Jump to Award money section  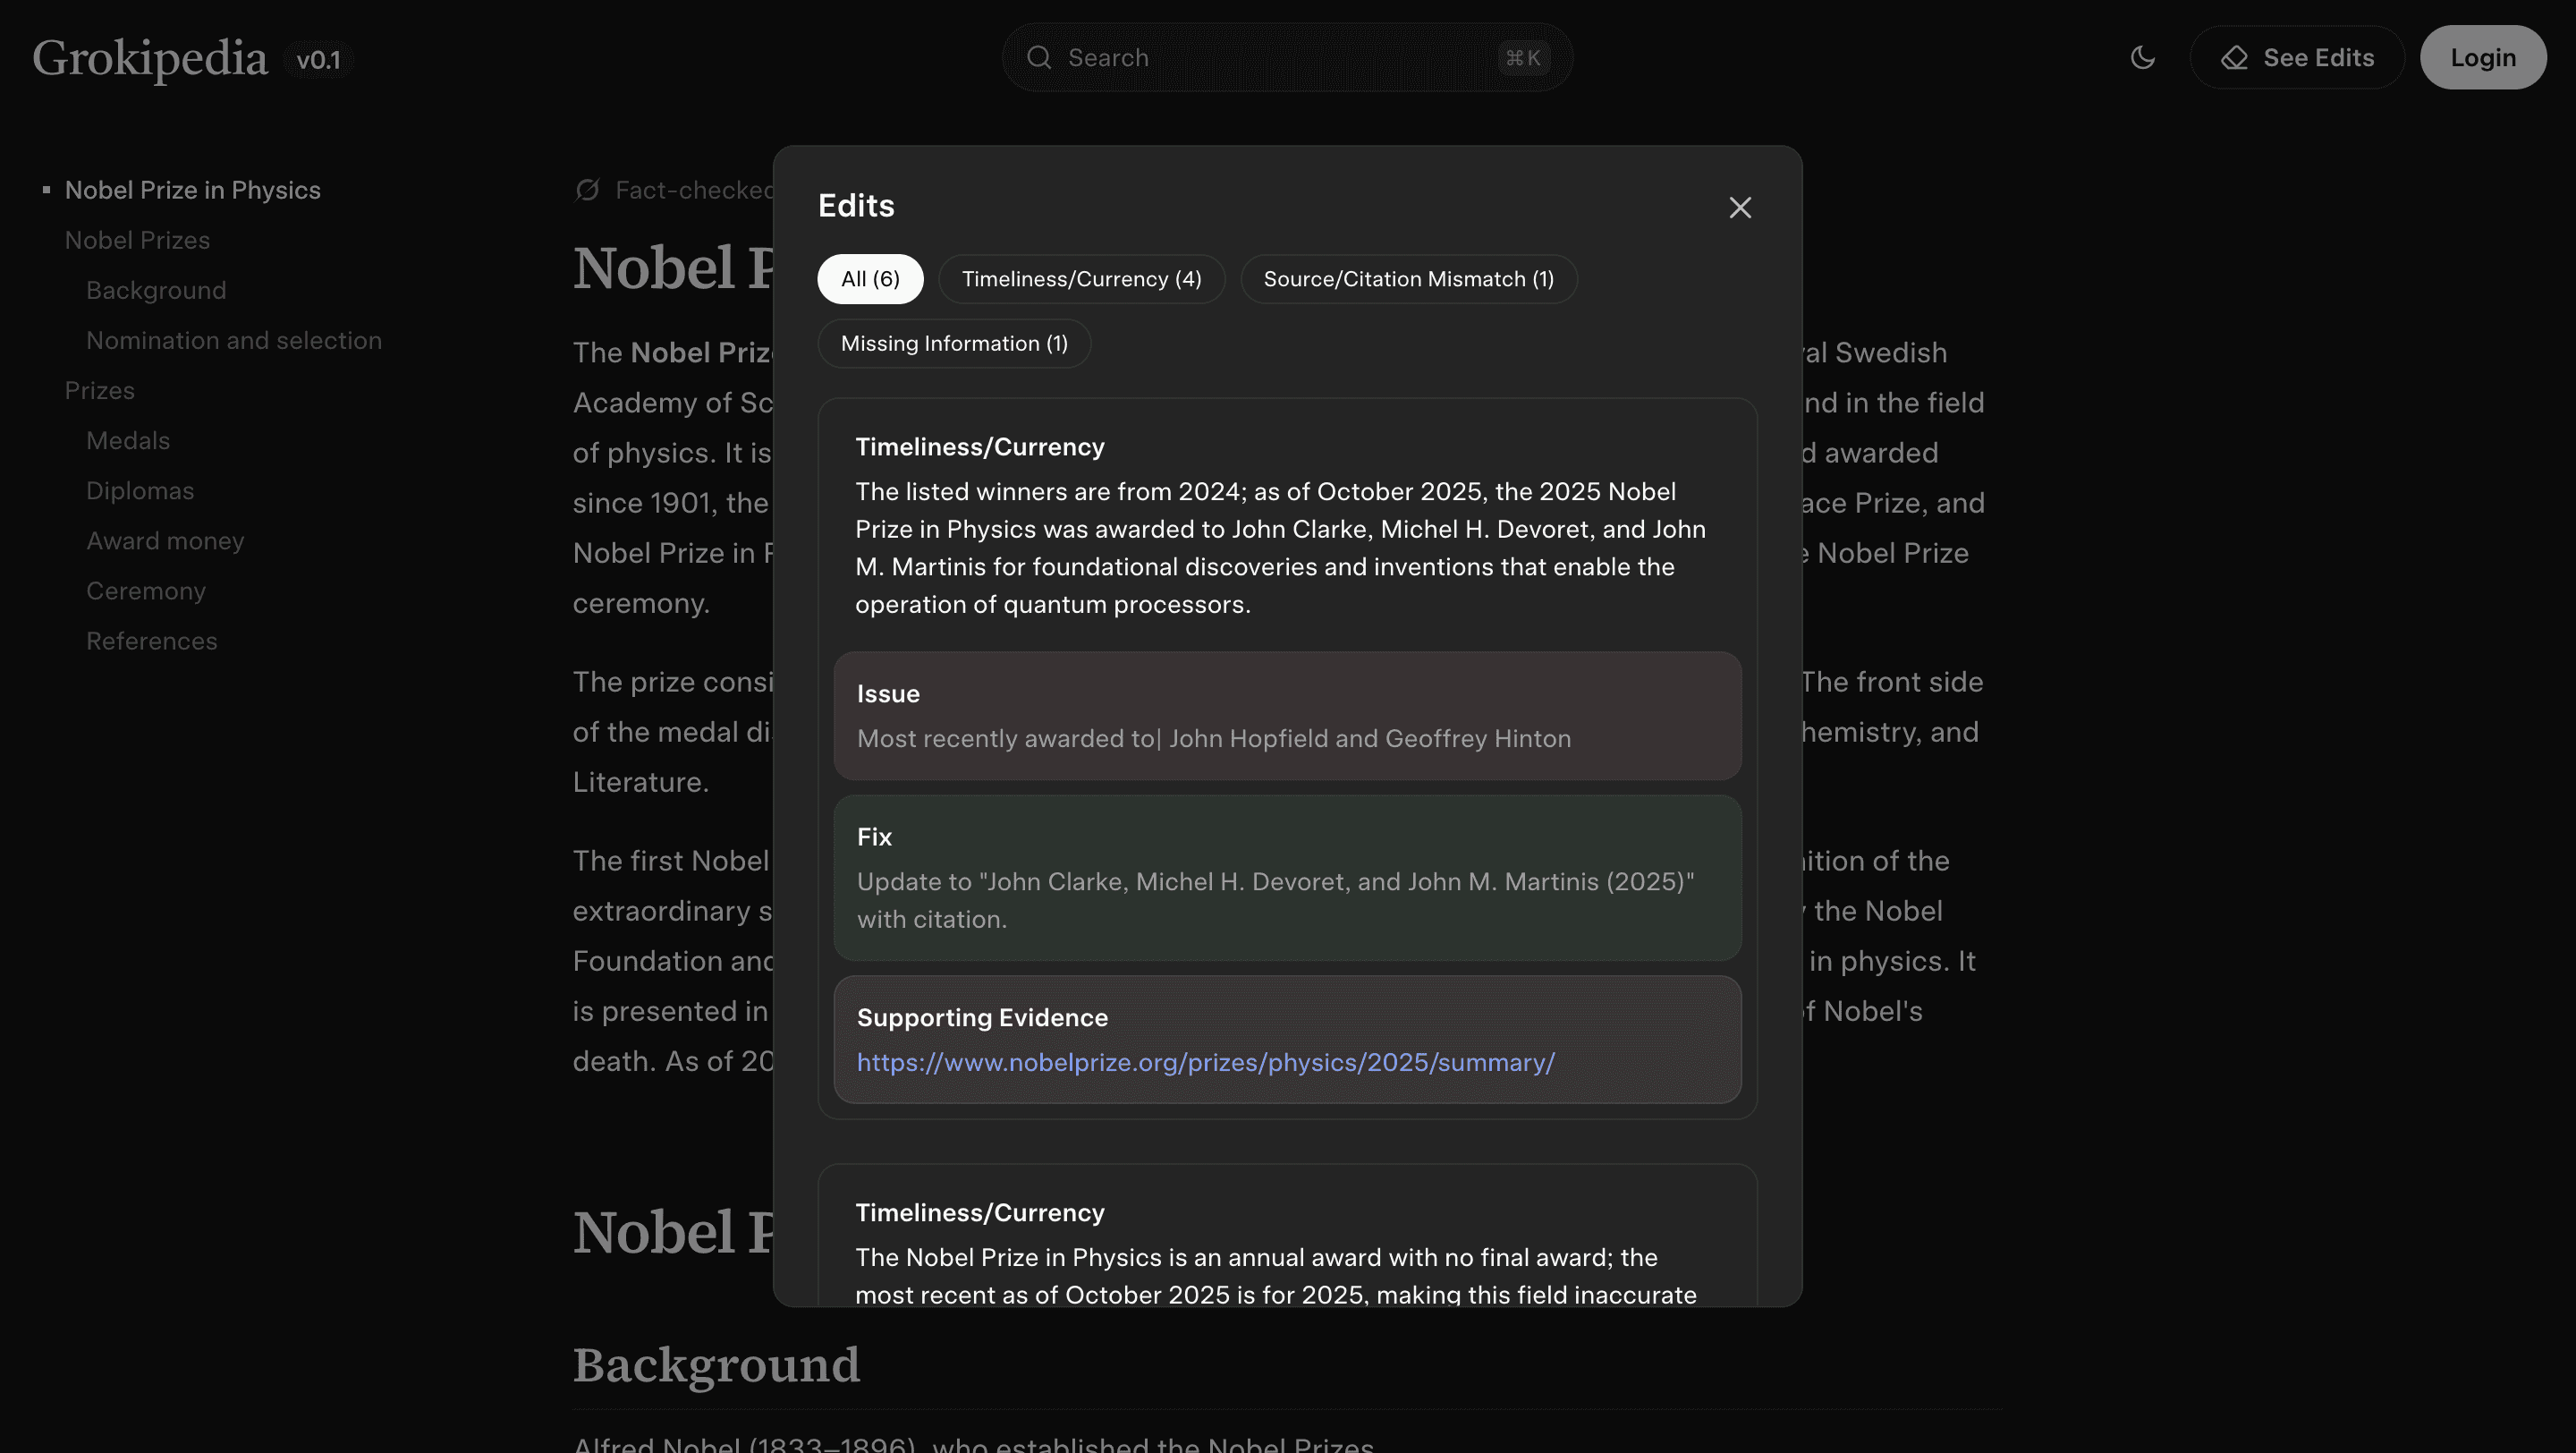click(165, 540)
